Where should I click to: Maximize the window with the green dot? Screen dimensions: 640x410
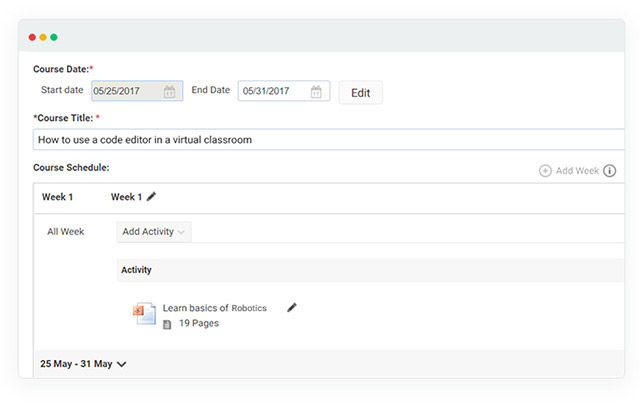click(54, 37)
